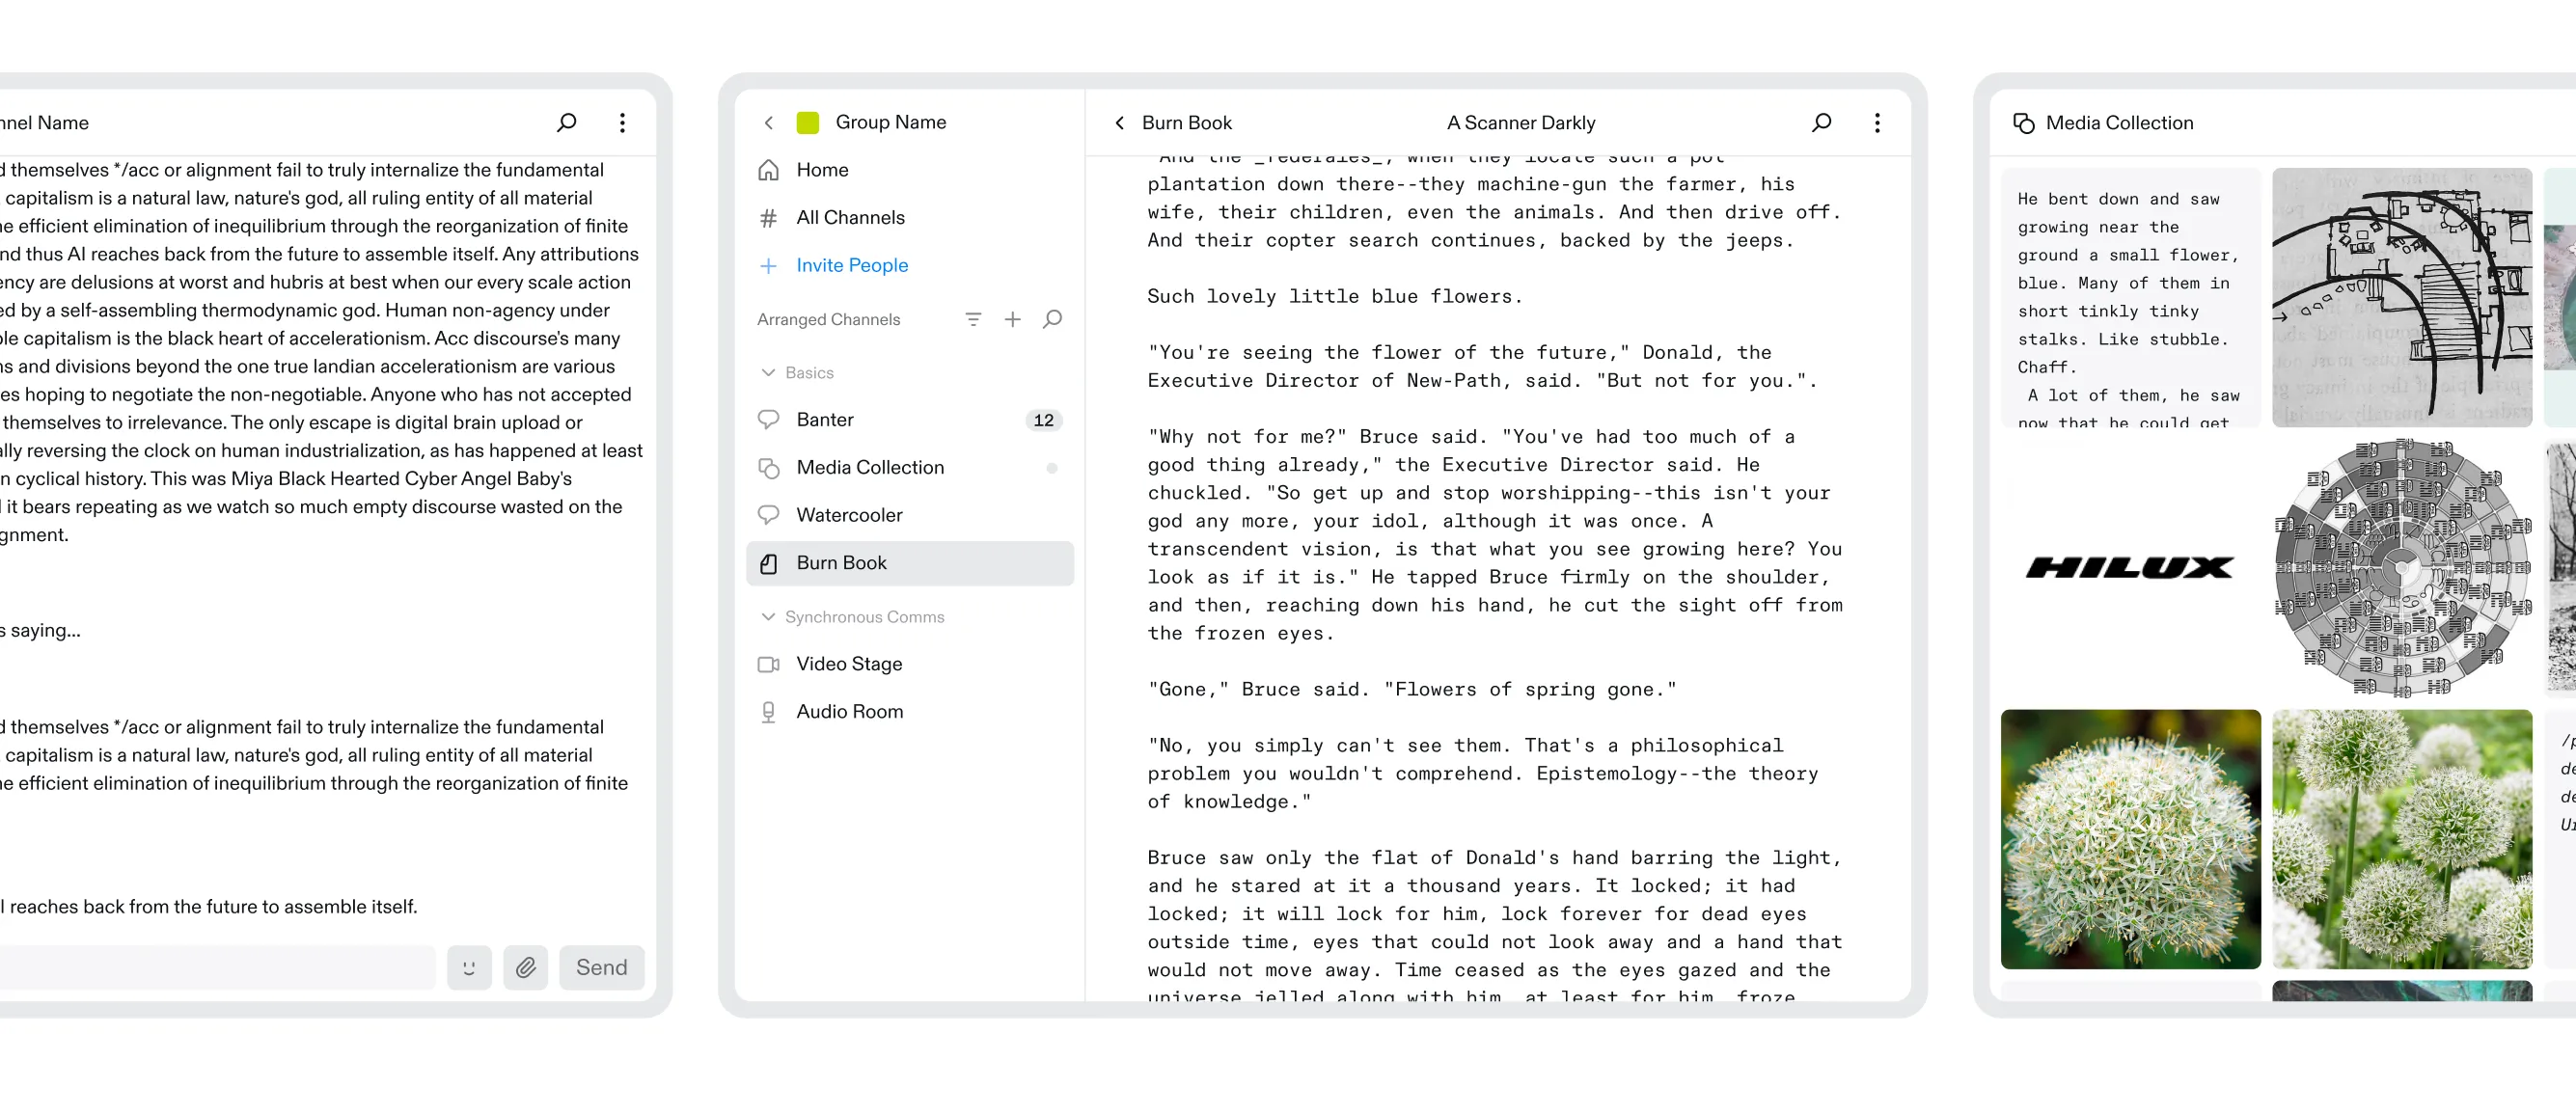Open the HILUX logo thumbnail

point(2130,568)
